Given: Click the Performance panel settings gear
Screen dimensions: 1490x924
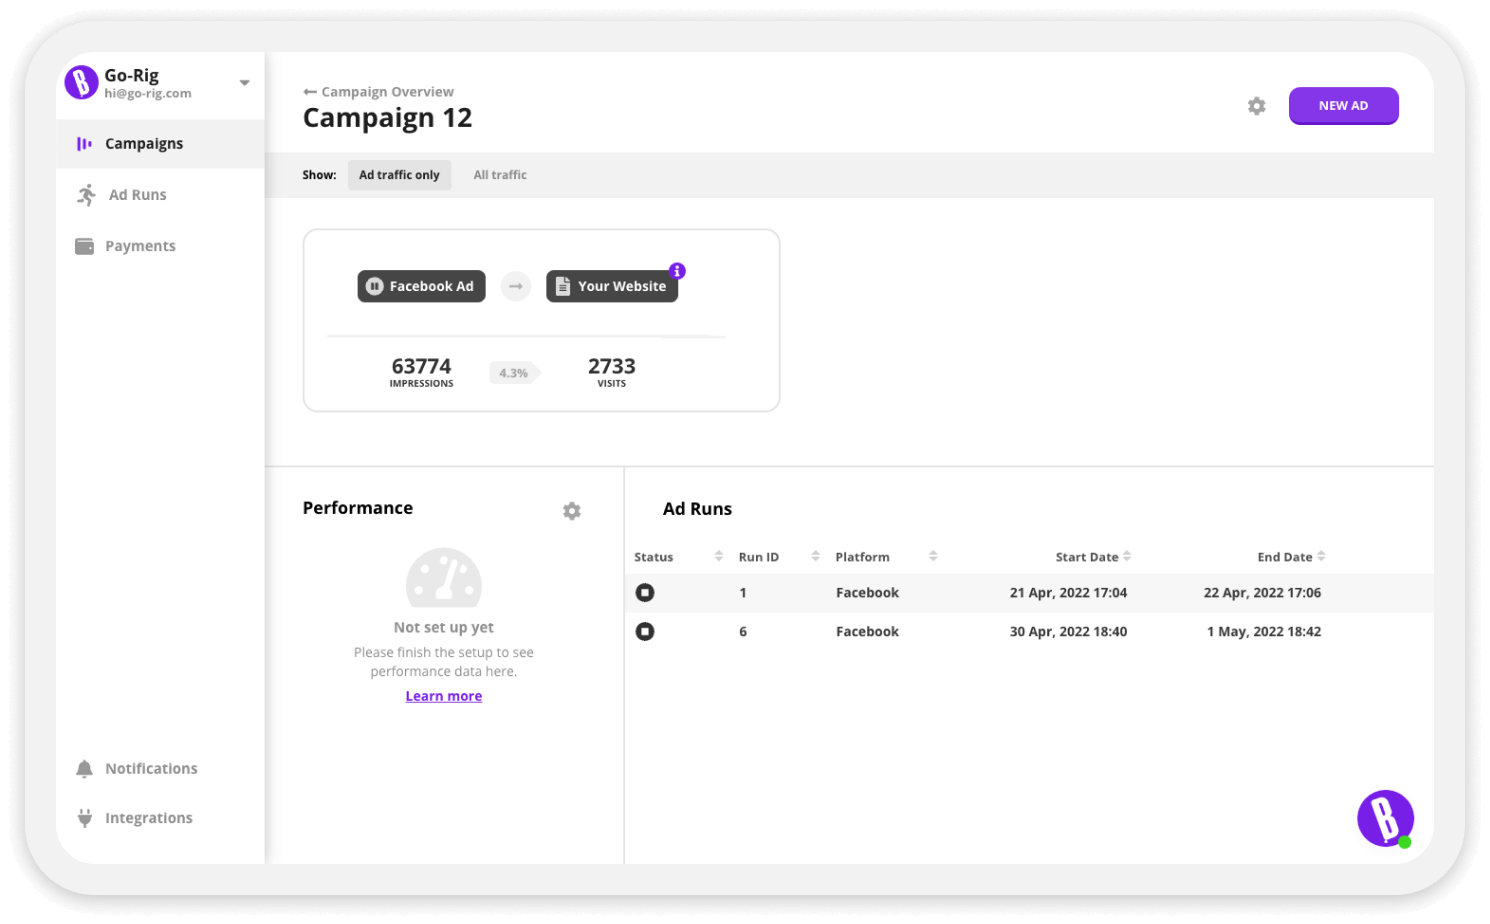Looking at the screenshot, I should (x=571, y=511).
